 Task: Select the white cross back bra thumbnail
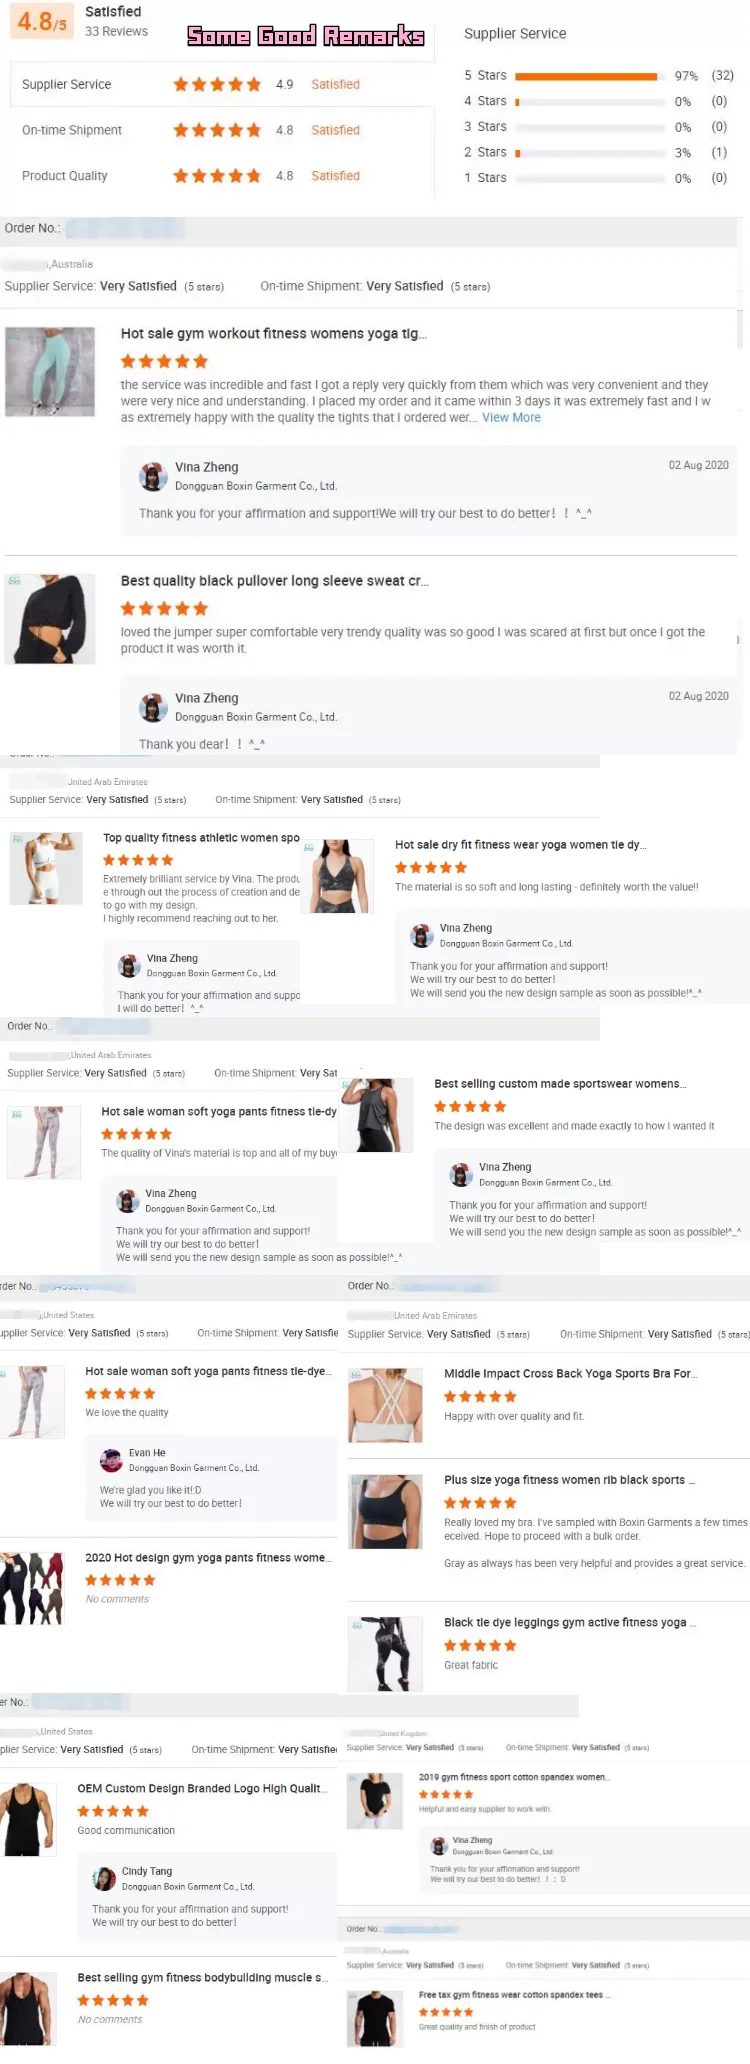(x=385, y=1405)
